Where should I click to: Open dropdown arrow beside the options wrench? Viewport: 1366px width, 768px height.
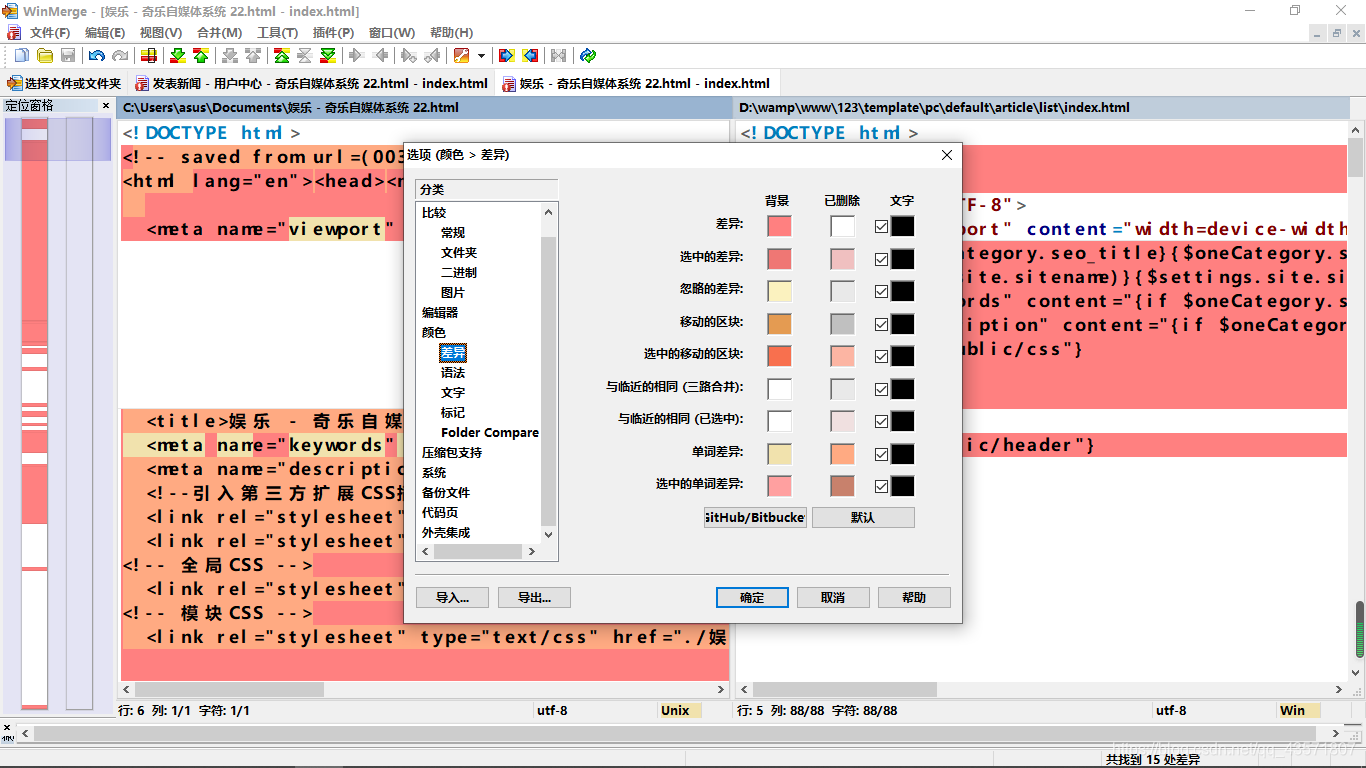point(481,56)
